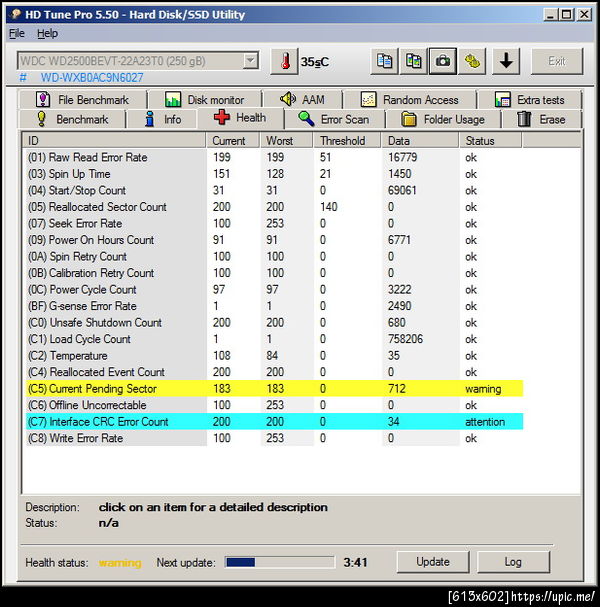Open the Help menu

[x=47, y=33]
